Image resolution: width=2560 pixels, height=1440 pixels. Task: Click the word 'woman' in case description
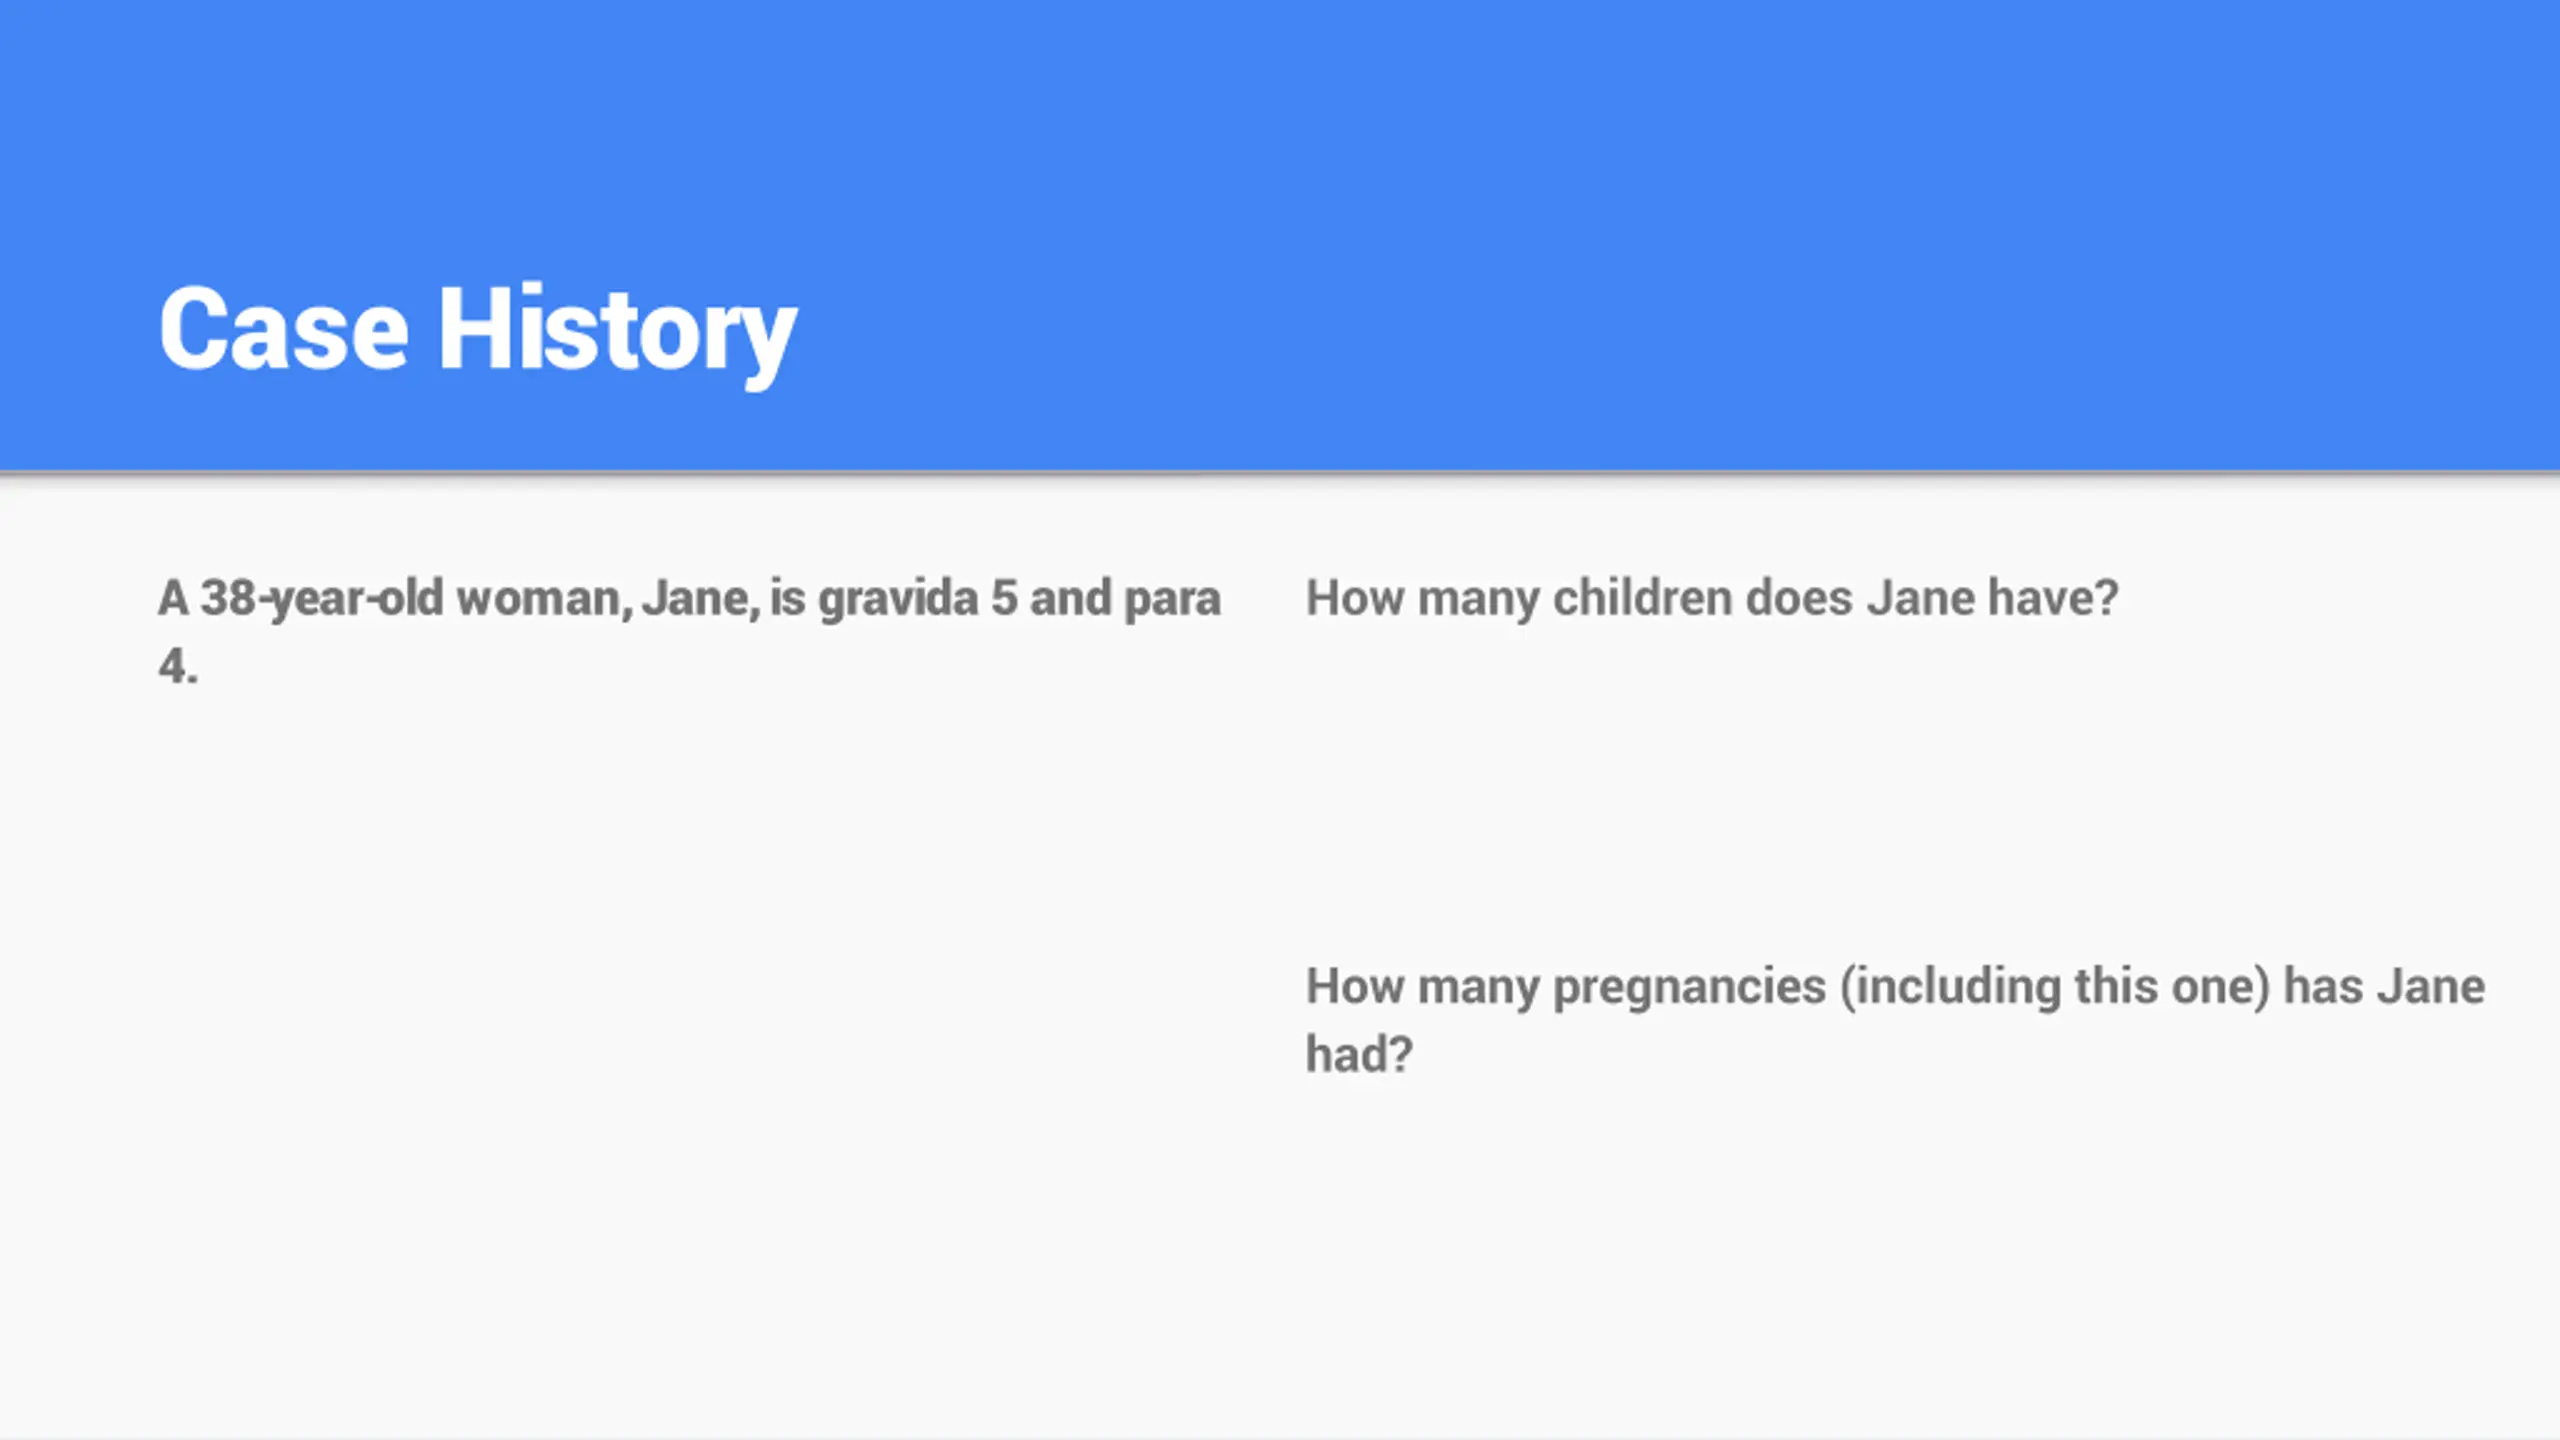click(542, 599)
